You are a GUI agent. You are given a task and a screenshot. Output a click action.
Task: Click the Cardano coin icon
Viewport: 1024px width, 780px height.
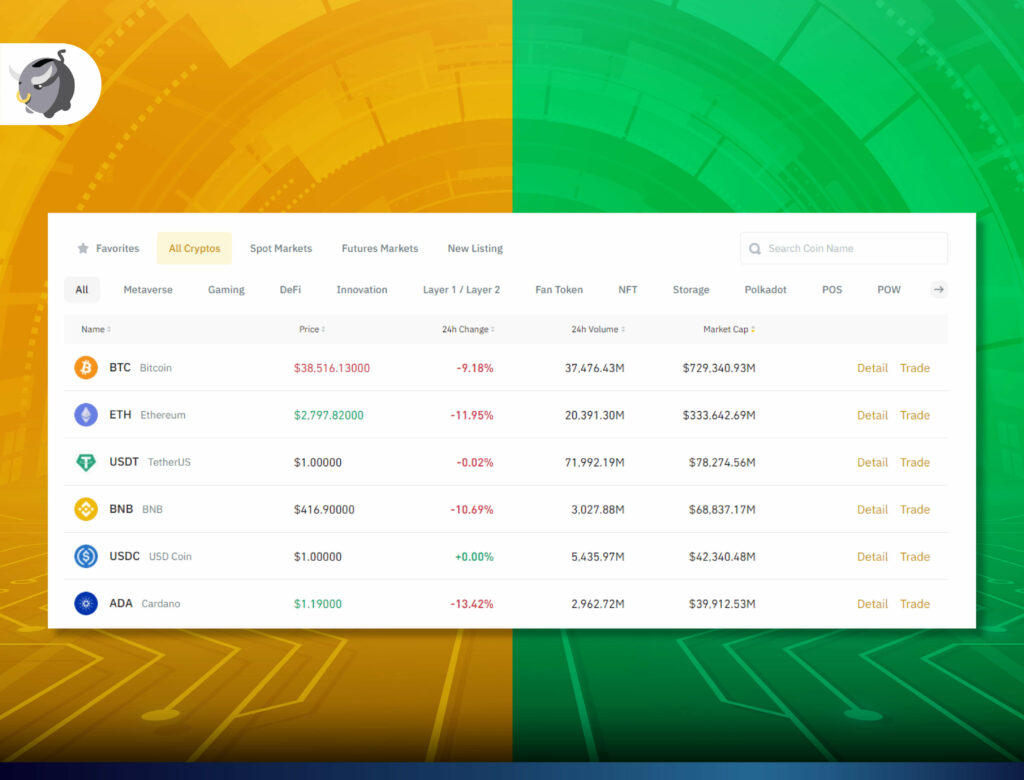[x=86, y=603]
